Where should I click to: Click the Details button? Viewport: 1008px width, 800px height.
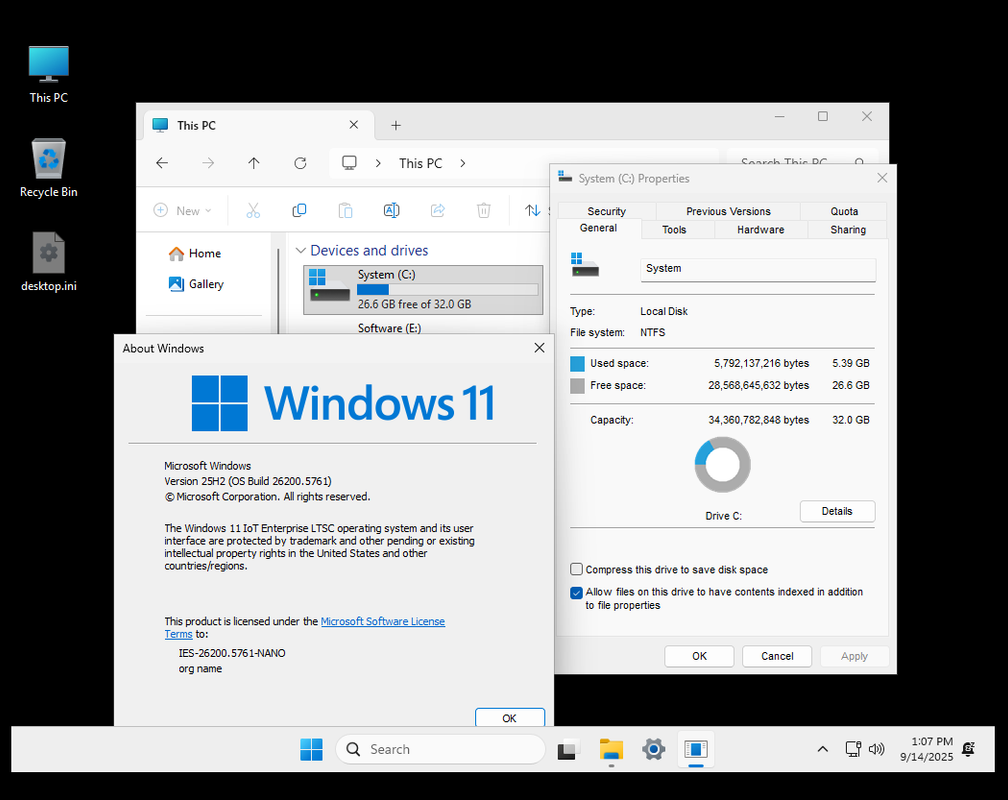point(837,511)
